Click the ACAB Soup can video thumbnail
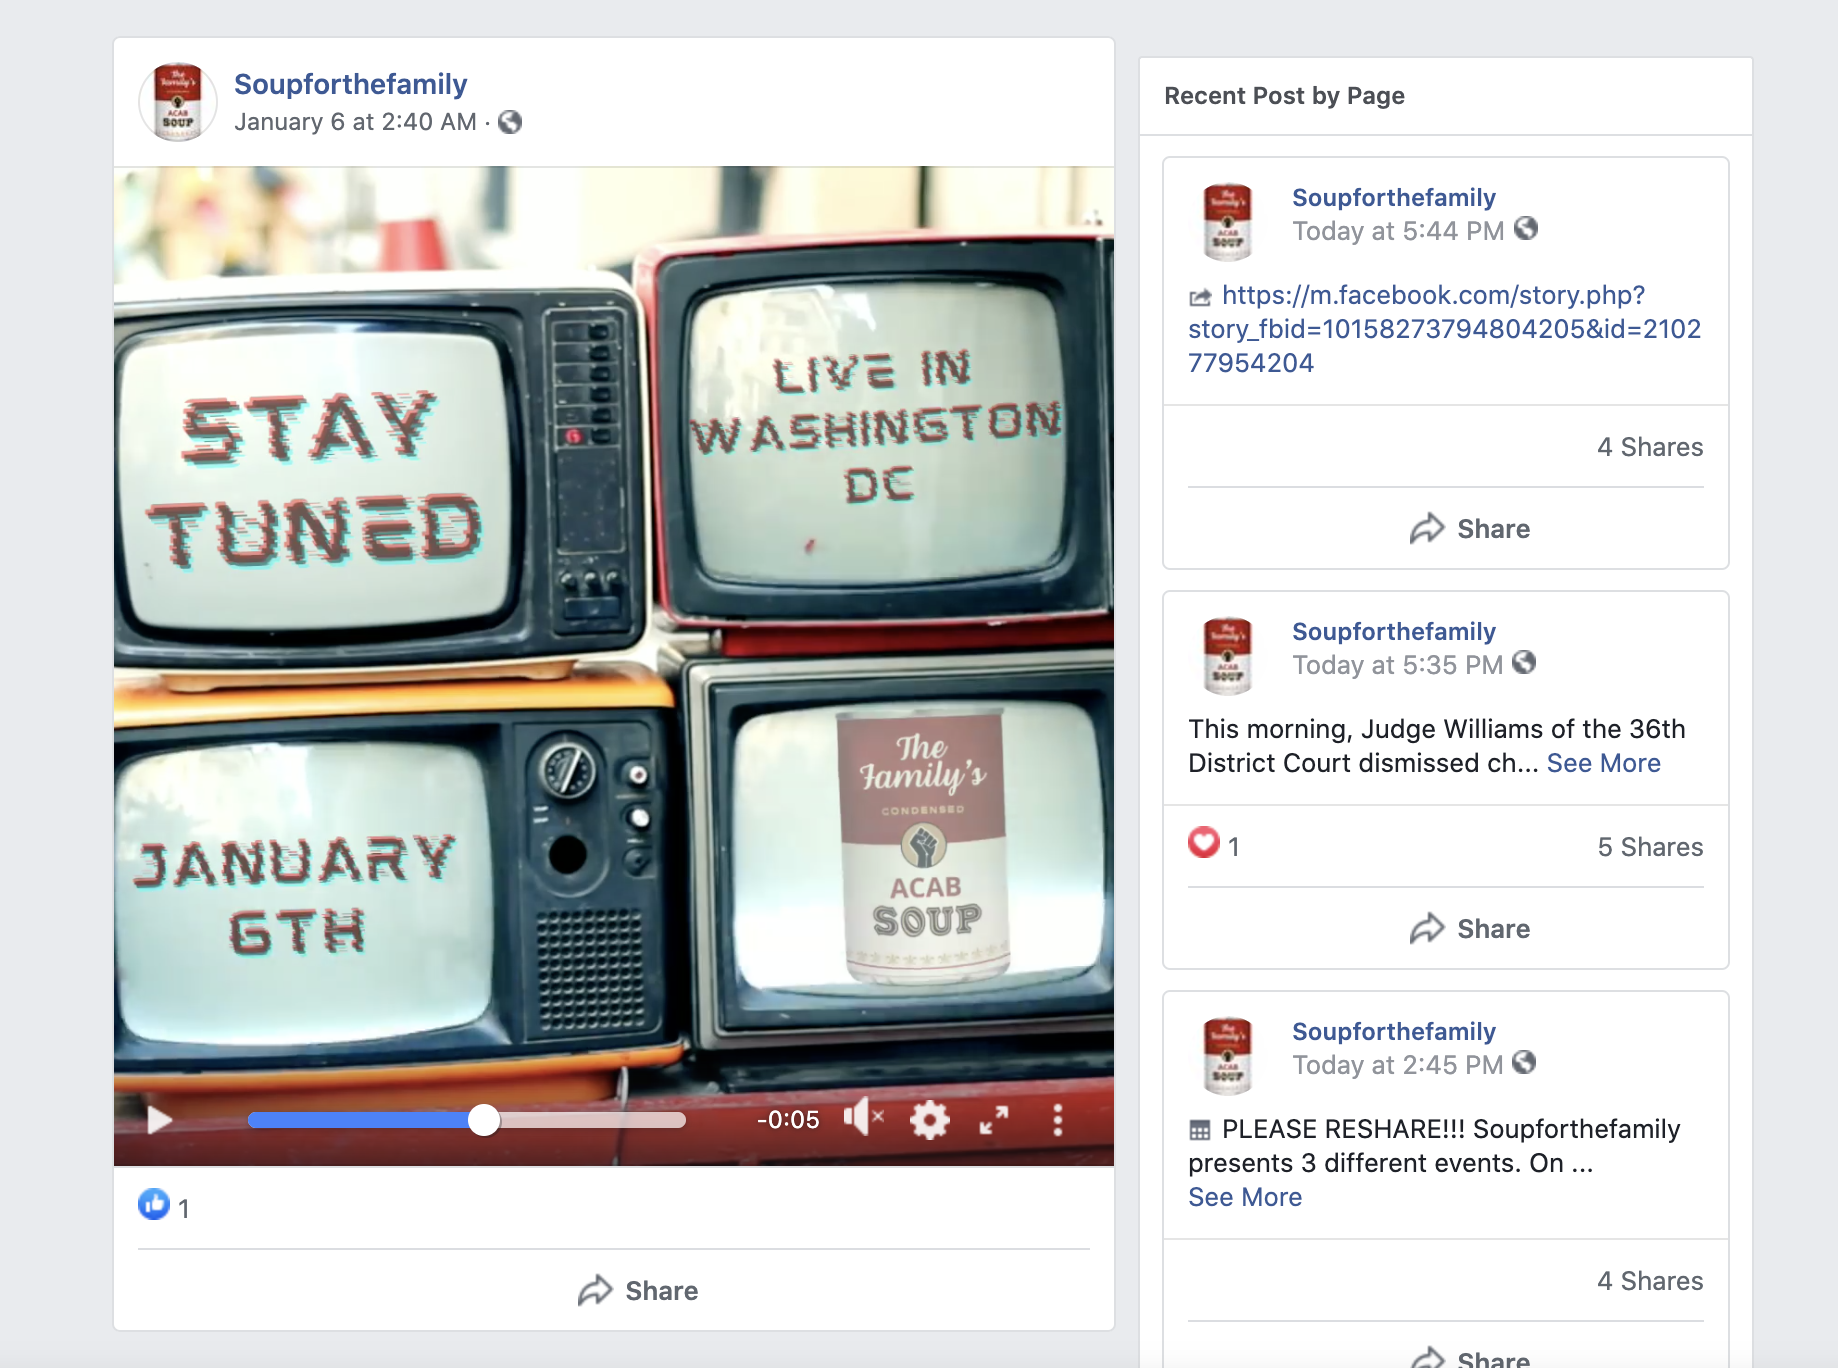The width and height of the screenshot is (1838, 1368). point(924,845)
